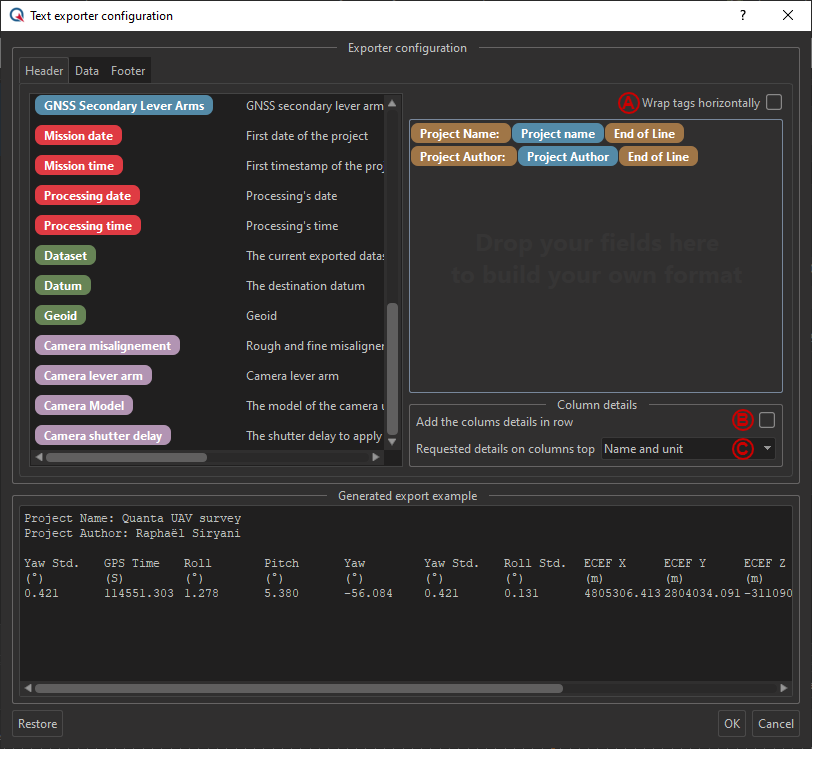Select the Processing time tag
Screen dimensions: 832x769
87,225
